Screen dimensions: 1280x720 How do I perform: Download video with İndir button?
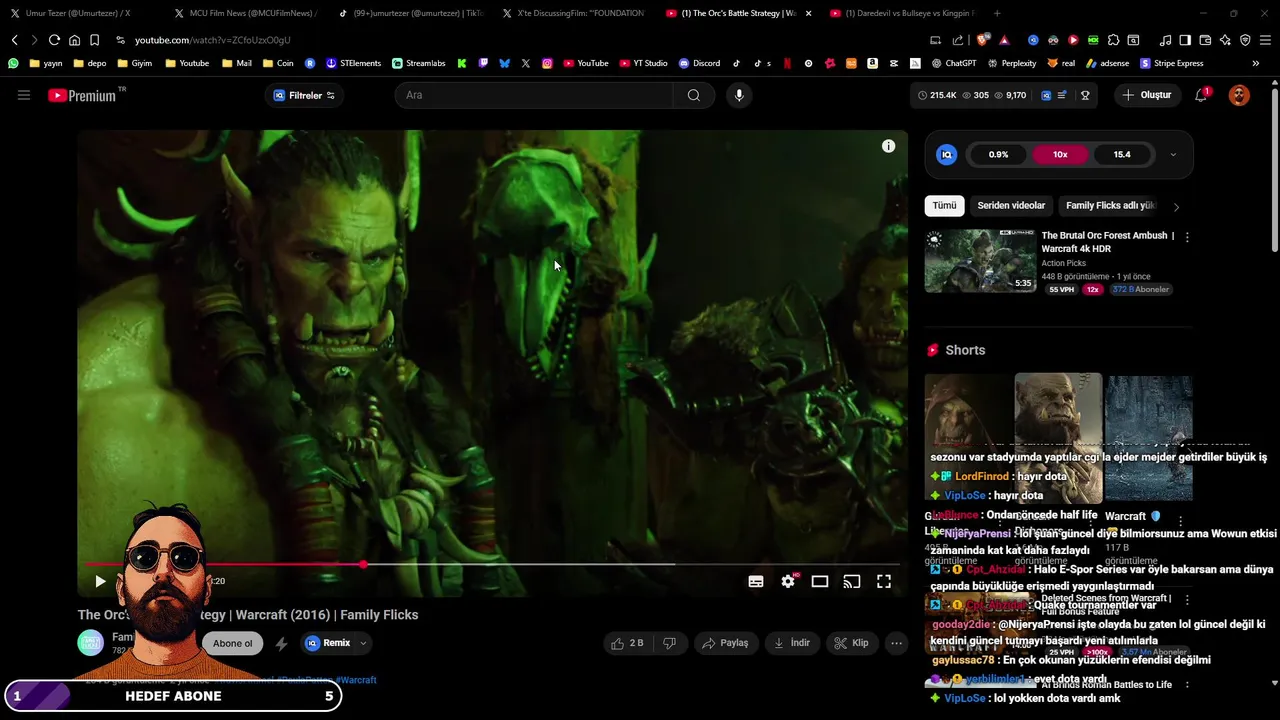pyautogui.click(x=791, y=643)
